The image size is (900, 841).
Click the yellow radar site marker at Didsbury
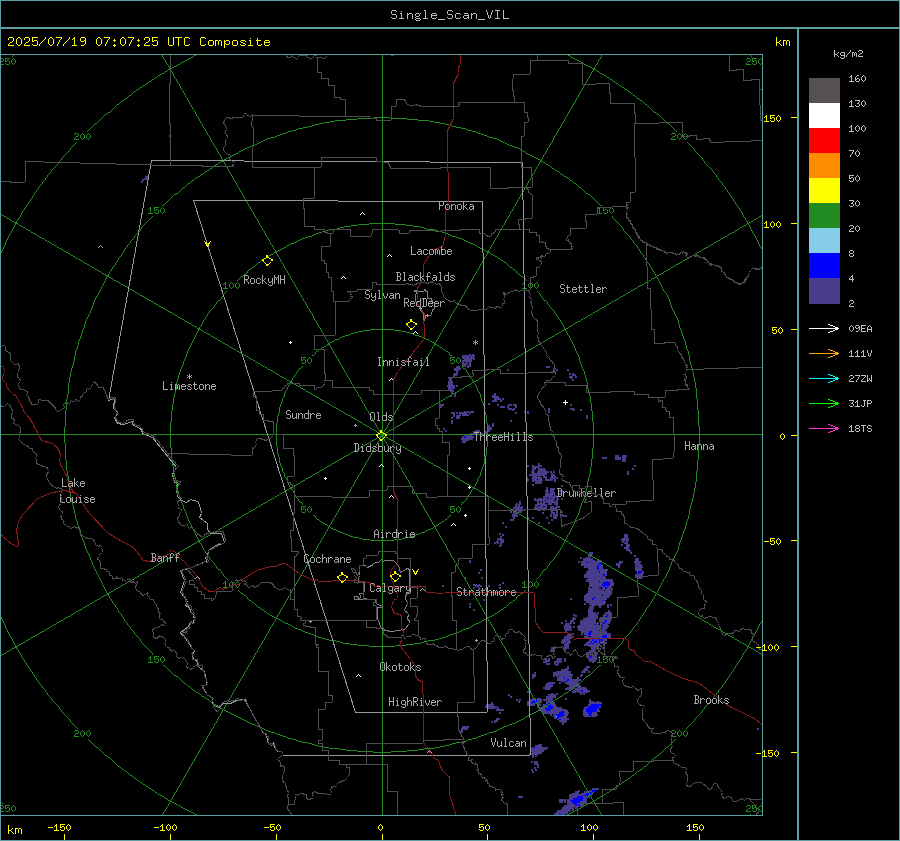(382, 435)
